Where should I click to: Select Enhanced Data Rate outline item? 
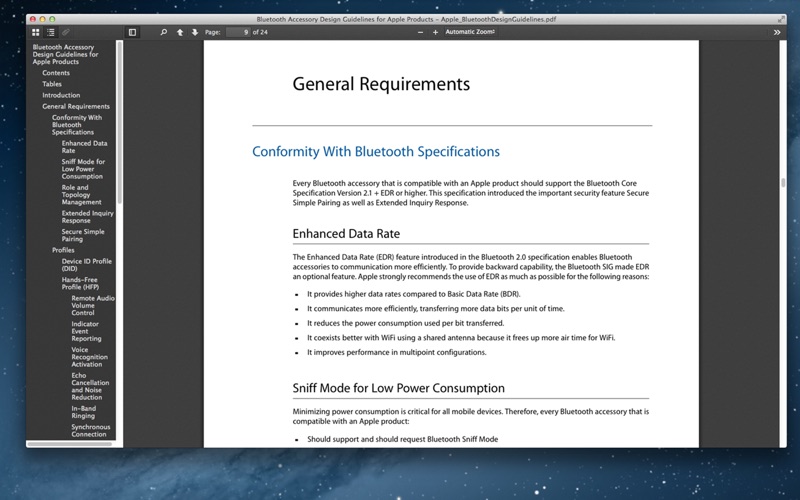pos(84,147)
